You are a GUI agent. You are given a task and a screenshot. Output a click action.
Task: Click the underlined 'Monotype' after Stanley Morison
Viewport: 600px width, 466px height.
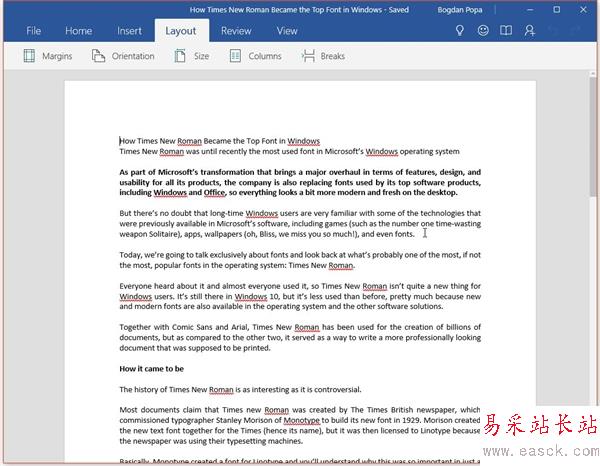[301, 420]
